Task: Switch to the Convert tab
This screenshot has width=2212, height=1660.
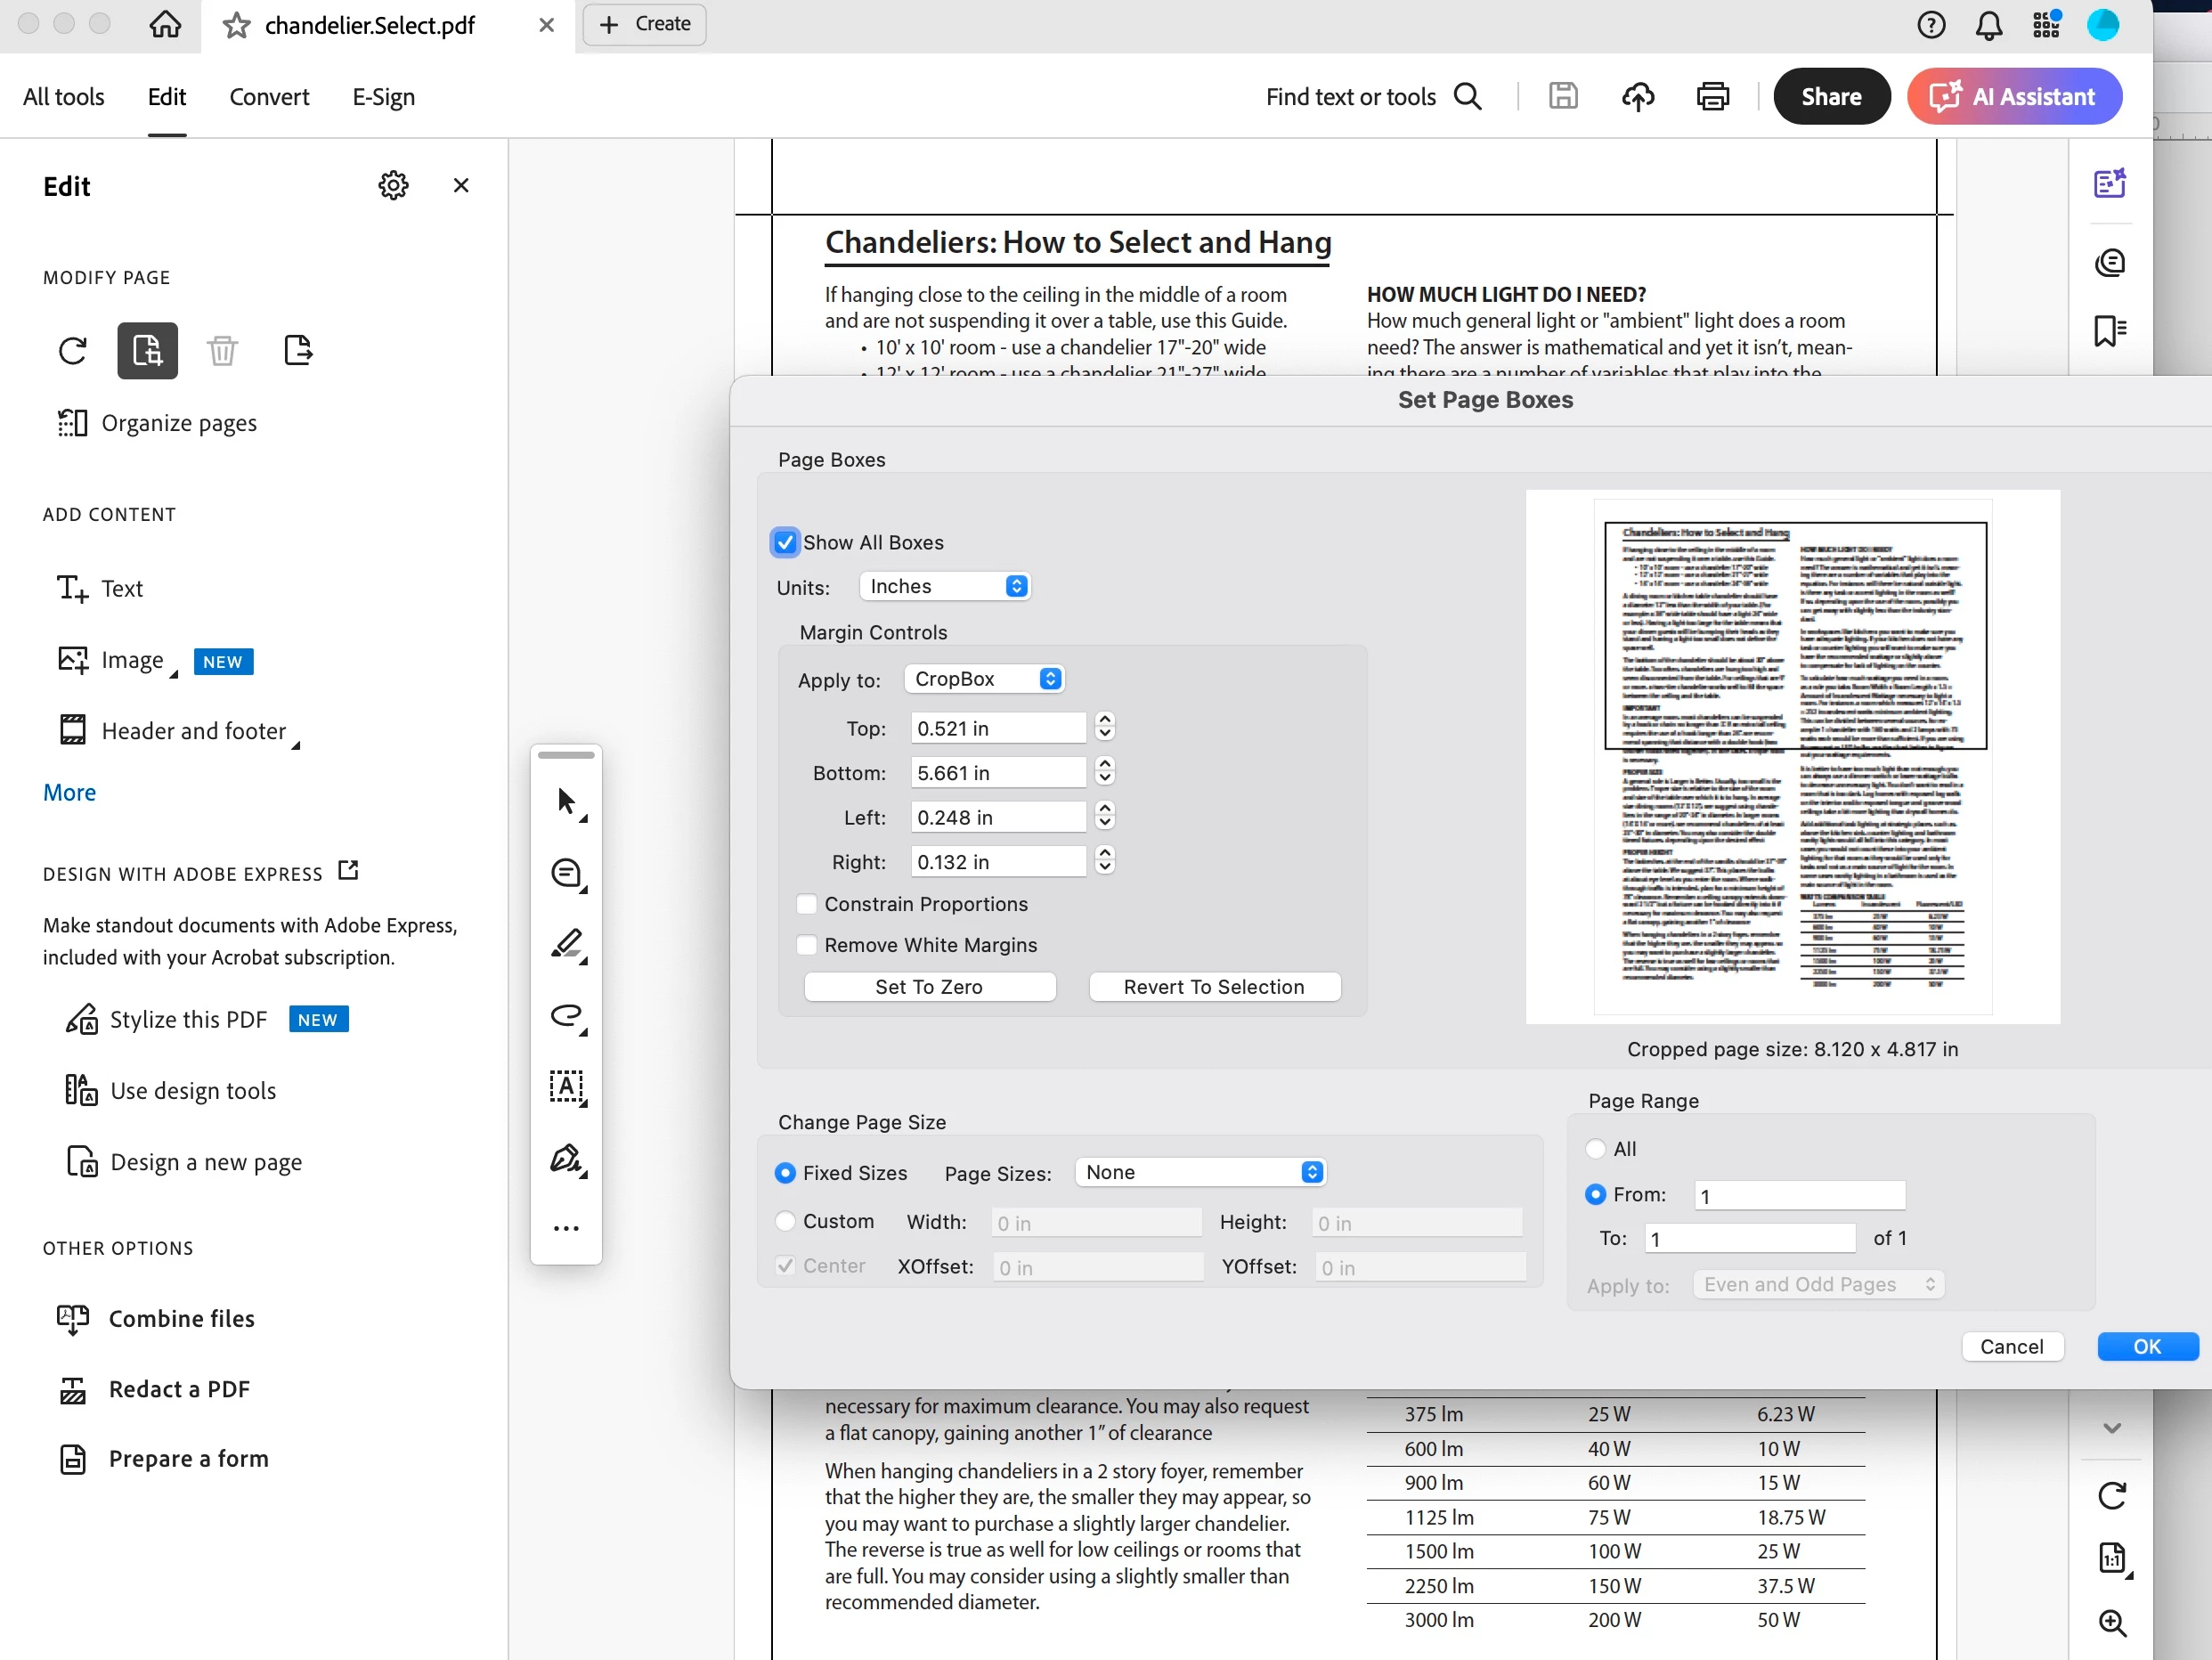Action: click(x=269, y=97)
